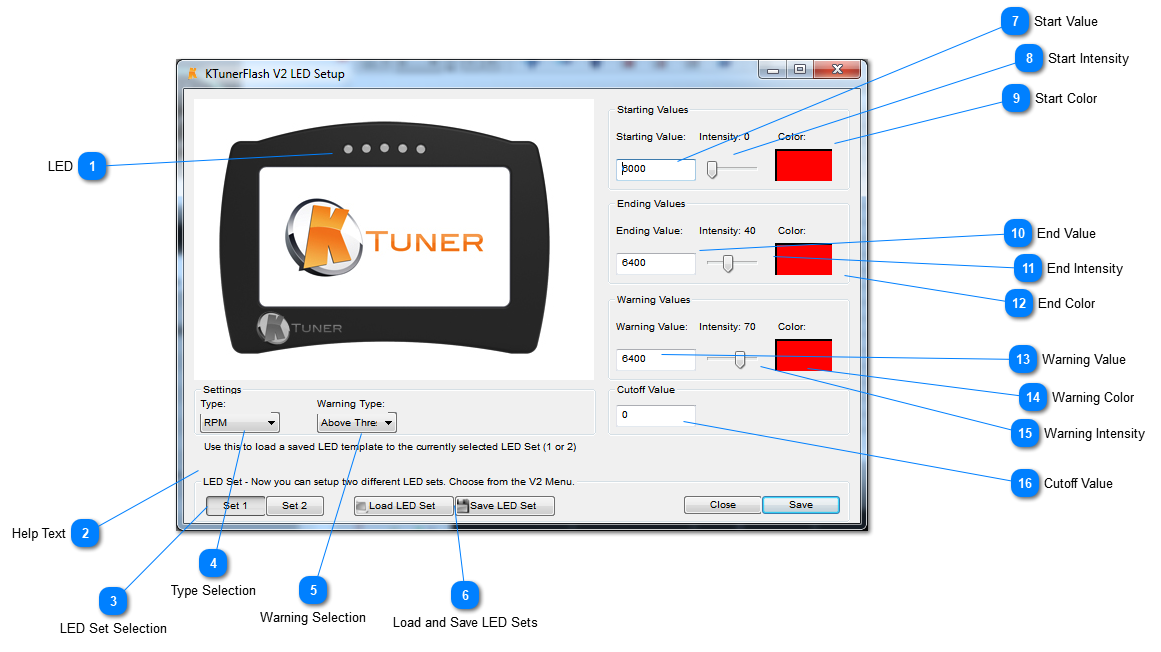Open the warning color swatch picker
The image size is (1161, 652).
[x=803, y=355]
